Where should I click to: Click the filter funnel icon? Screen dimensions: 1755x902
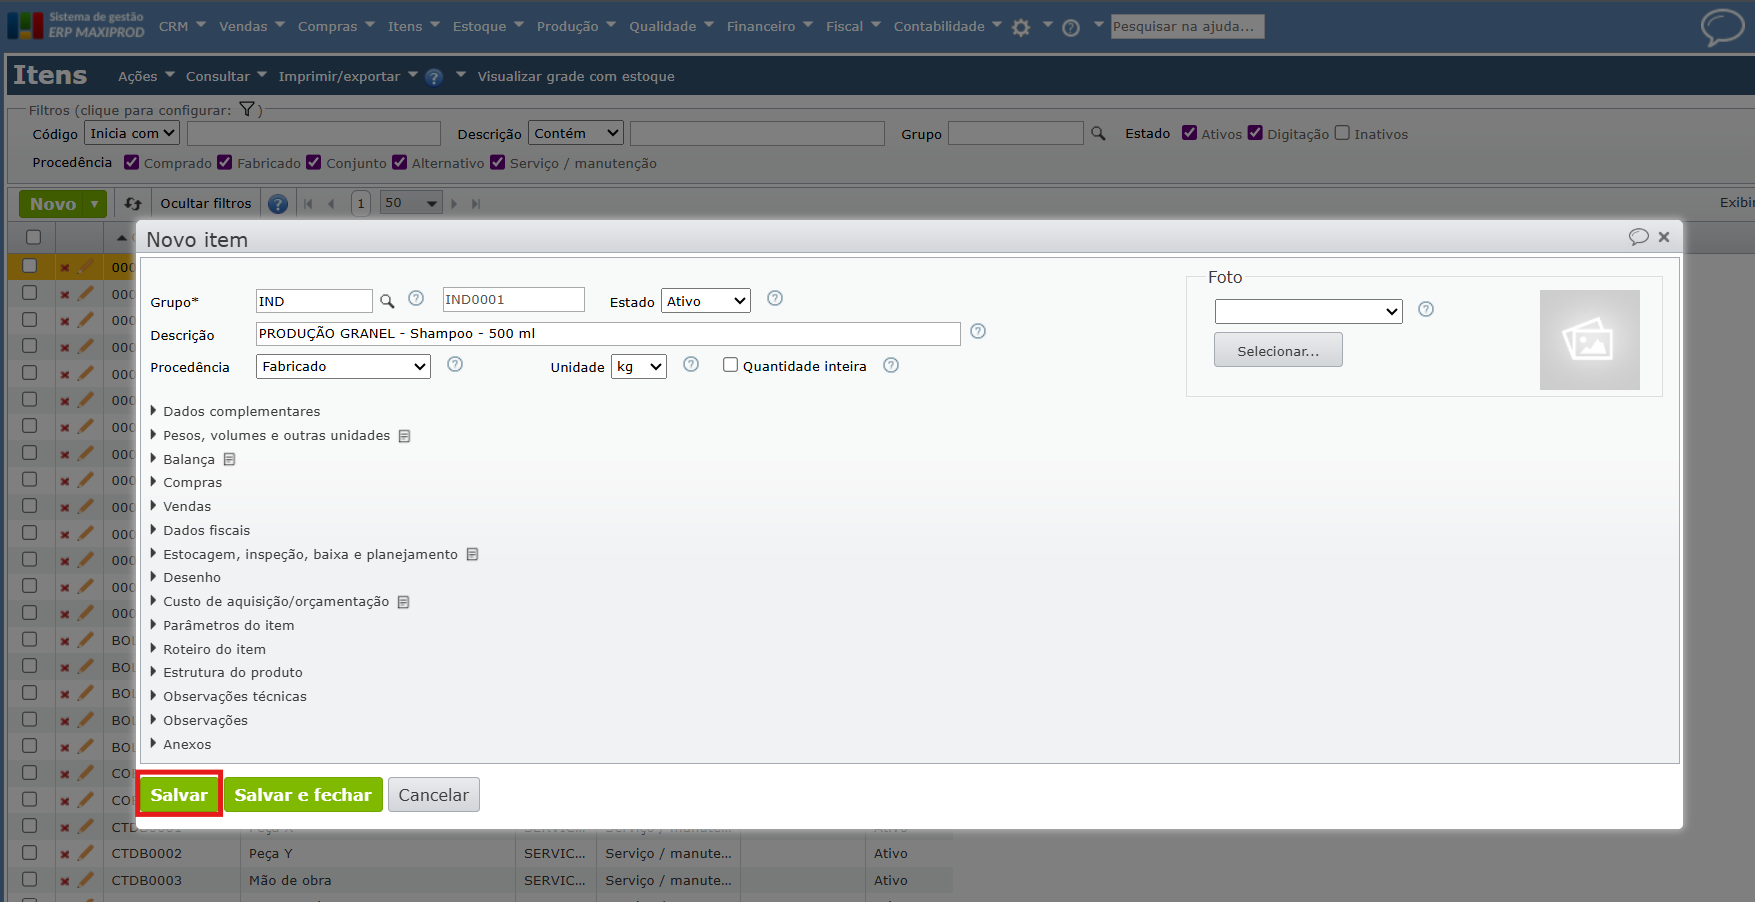point(247,110)
